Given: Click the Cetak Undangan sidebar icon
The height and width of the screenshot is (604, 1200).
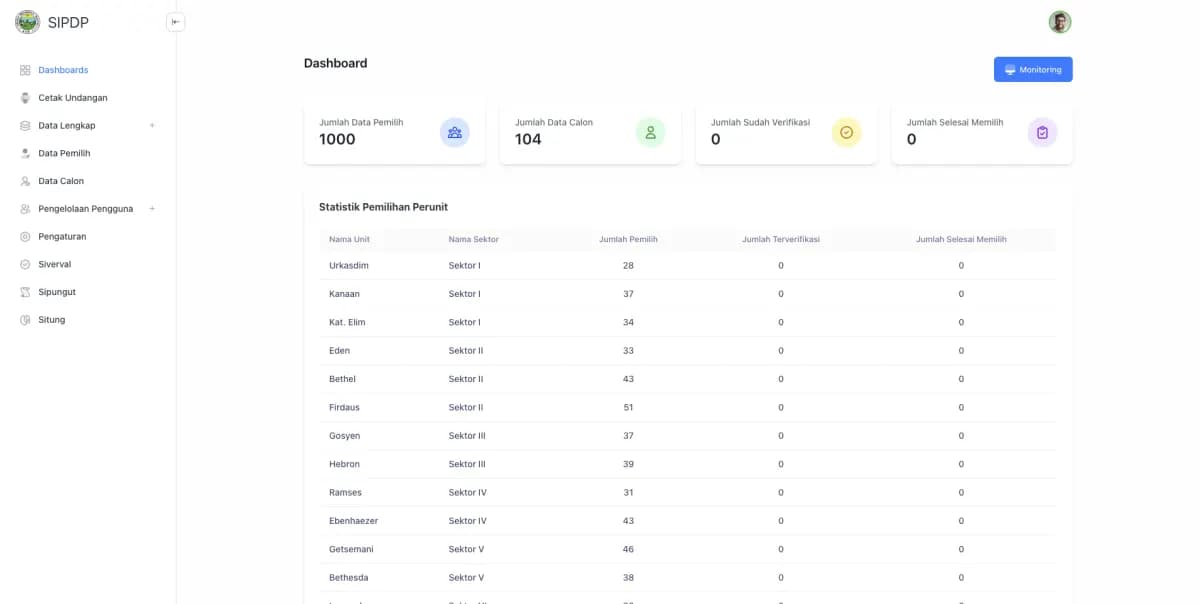Looking at the screenshot, I should tap(26, 98).
